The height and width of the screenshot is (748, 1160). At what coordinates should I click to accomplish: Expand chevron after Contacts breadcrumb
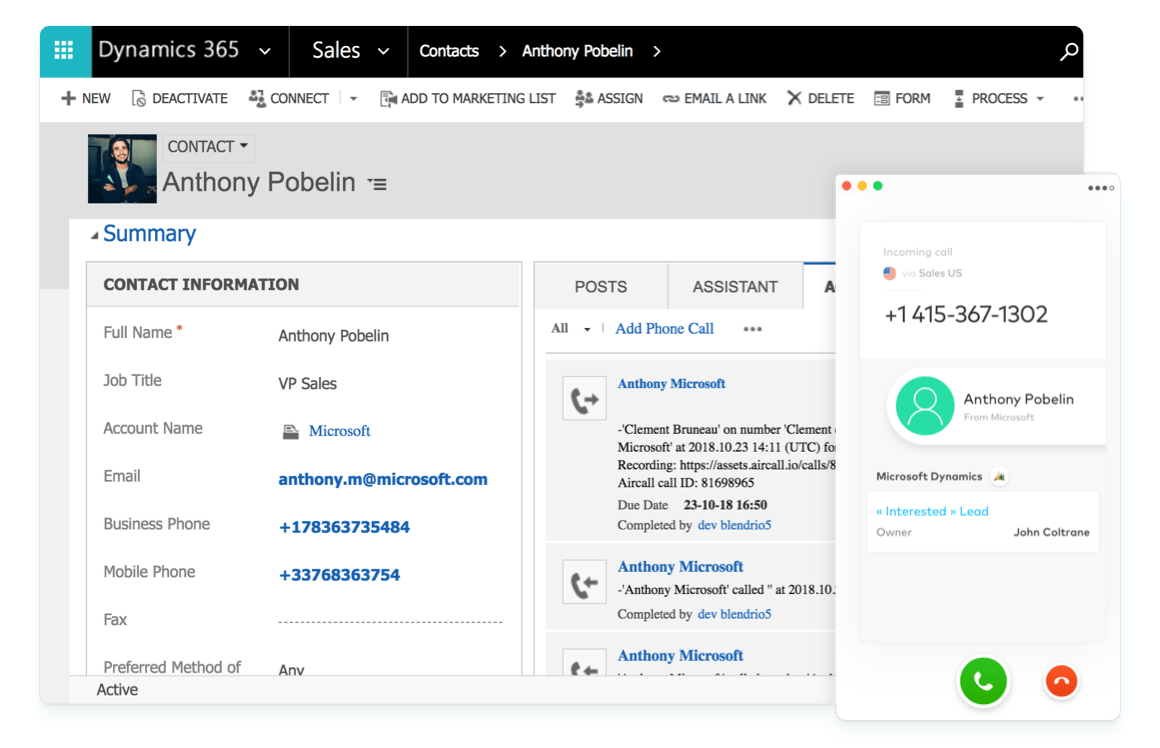(x=503, y=51)
